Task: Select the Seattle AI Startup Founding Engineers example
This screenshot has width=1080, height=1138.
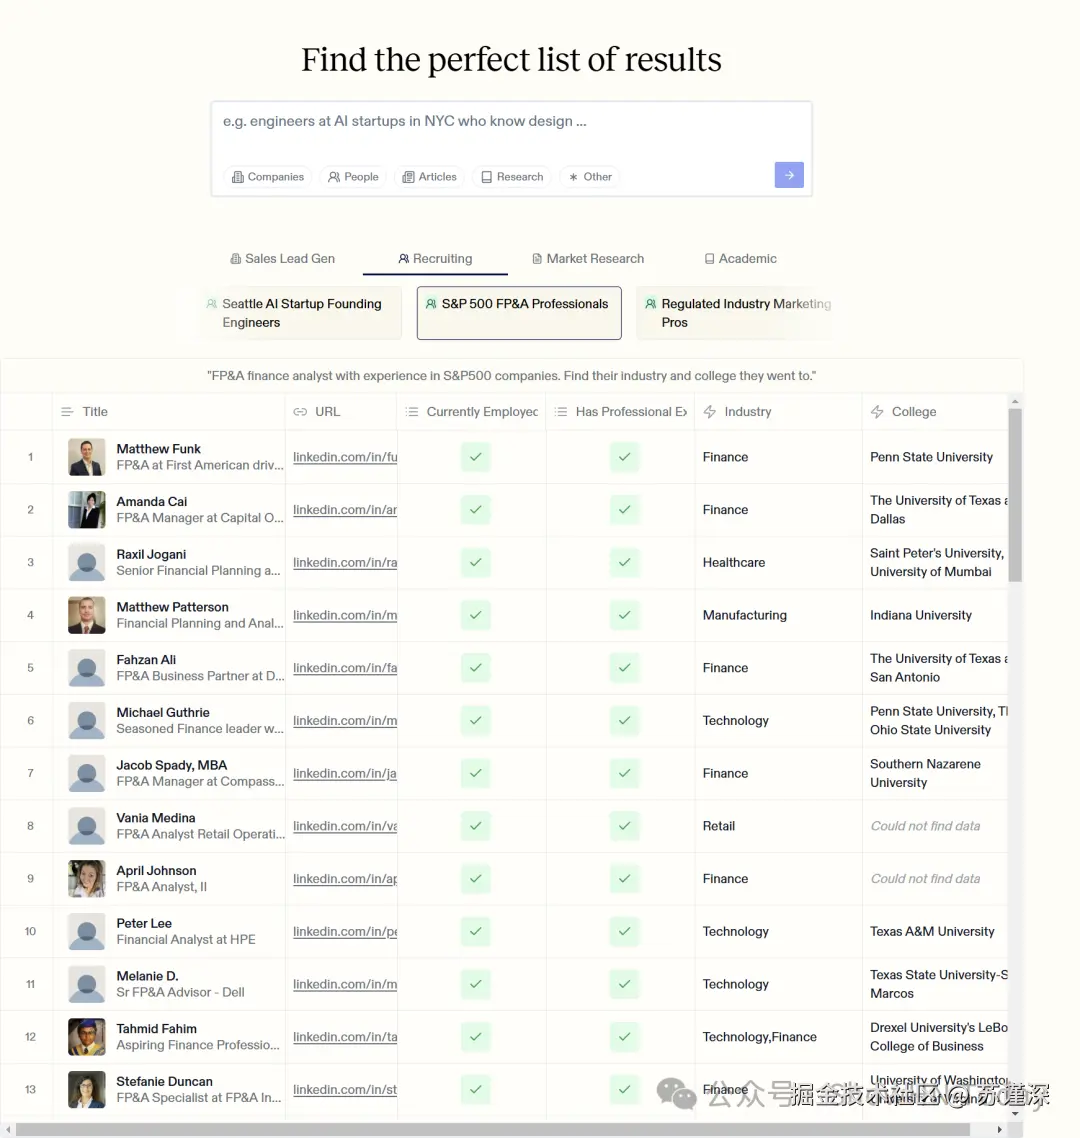Action: click(301, 313)
